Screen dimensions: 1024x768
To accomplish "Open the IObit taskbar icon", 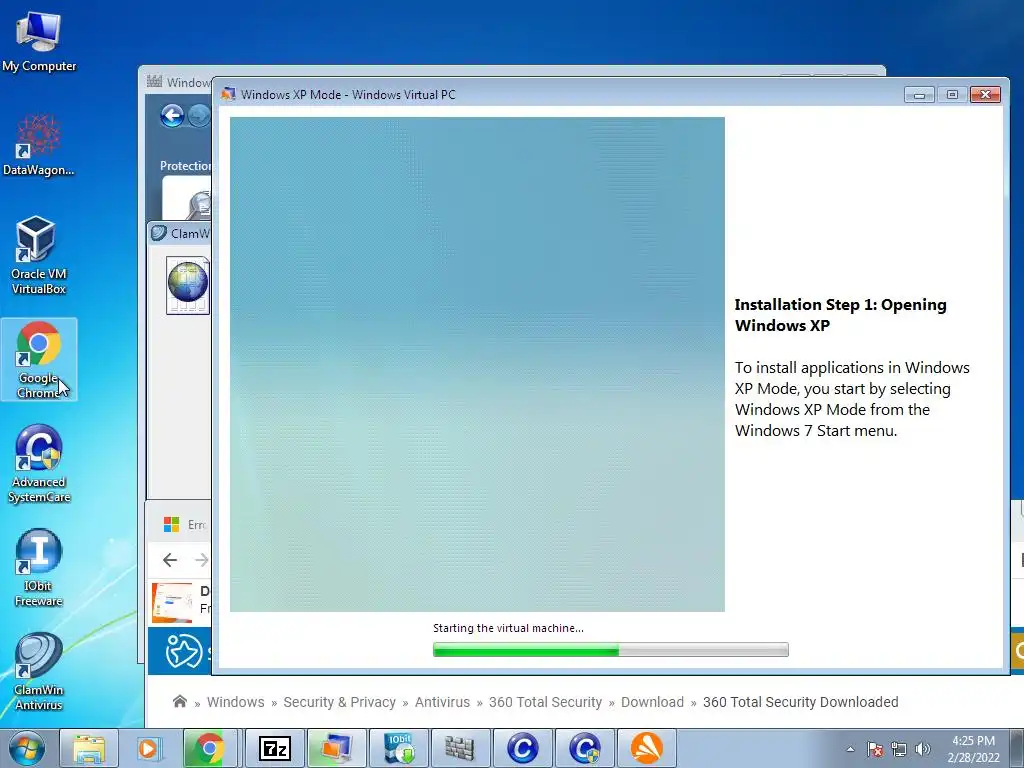I will 398,748.
